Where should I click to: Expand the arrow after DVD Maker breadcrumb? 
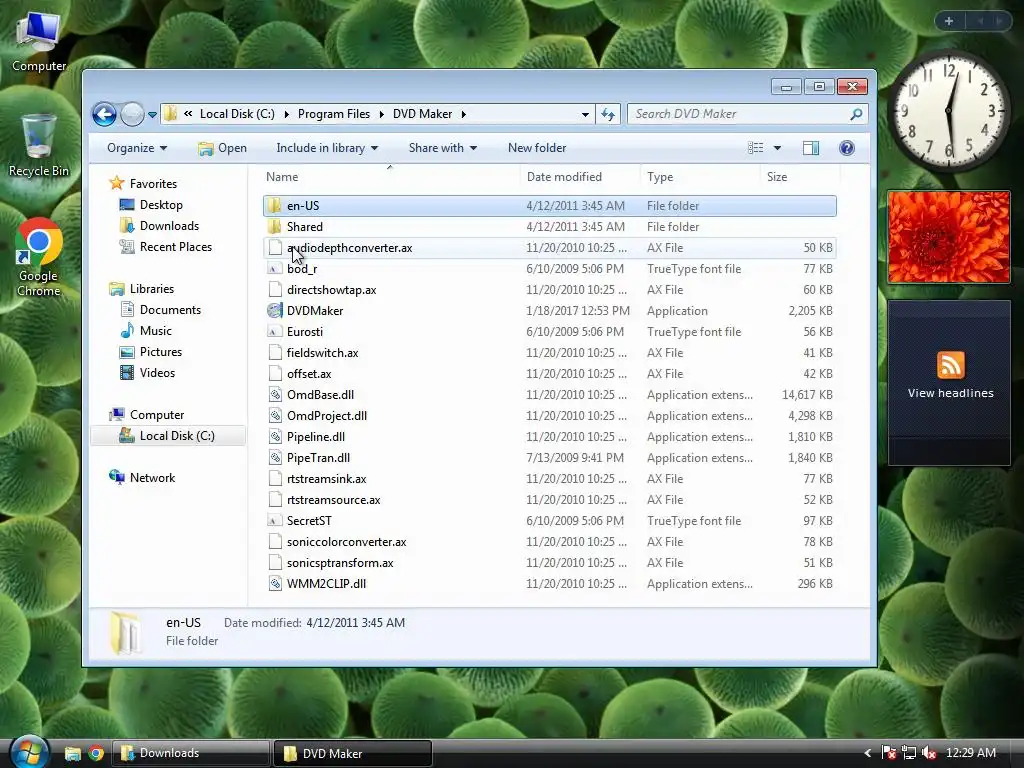[x=464, y=114]
